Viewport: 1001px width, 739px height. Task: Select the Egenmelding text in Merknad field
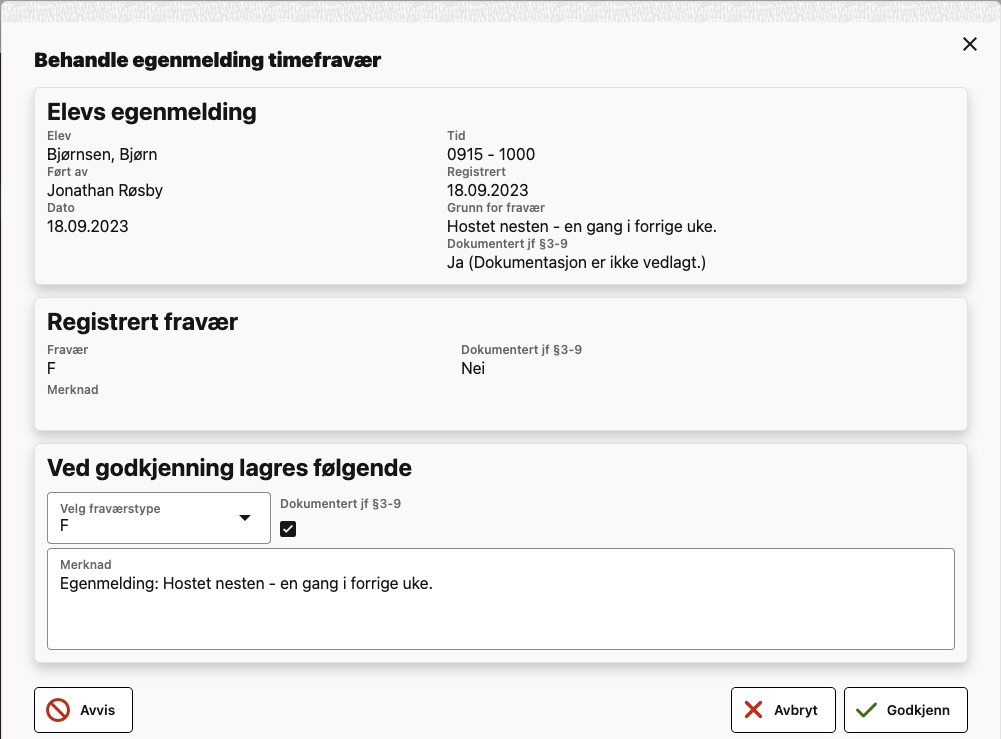245,583
